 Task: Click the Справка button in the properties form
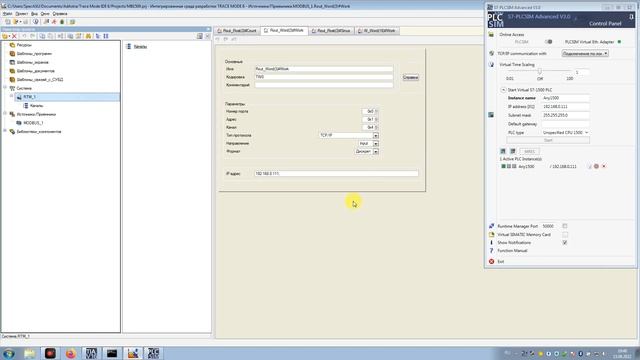tap(411, 78)
